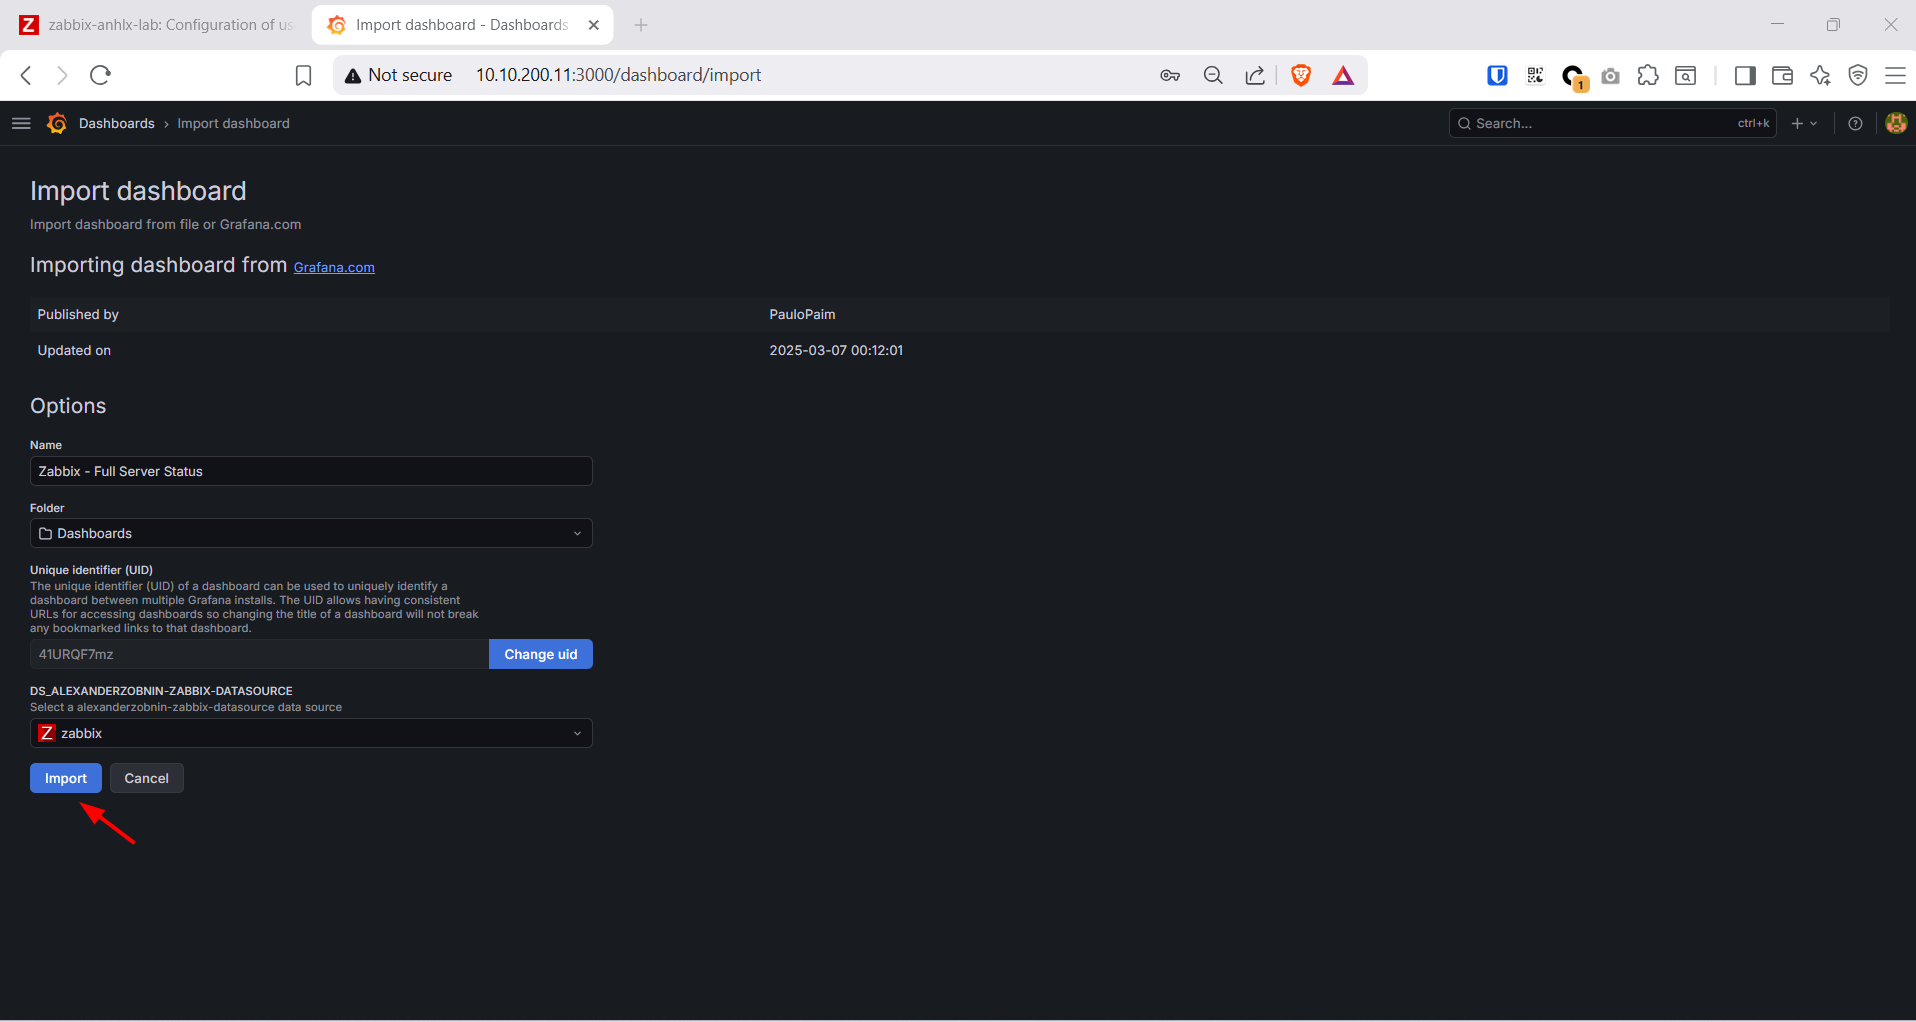The width and height of the screenshot is (1916, 1022).
Task: Focus the Grafana Search box
Action: coord(1600,123)
